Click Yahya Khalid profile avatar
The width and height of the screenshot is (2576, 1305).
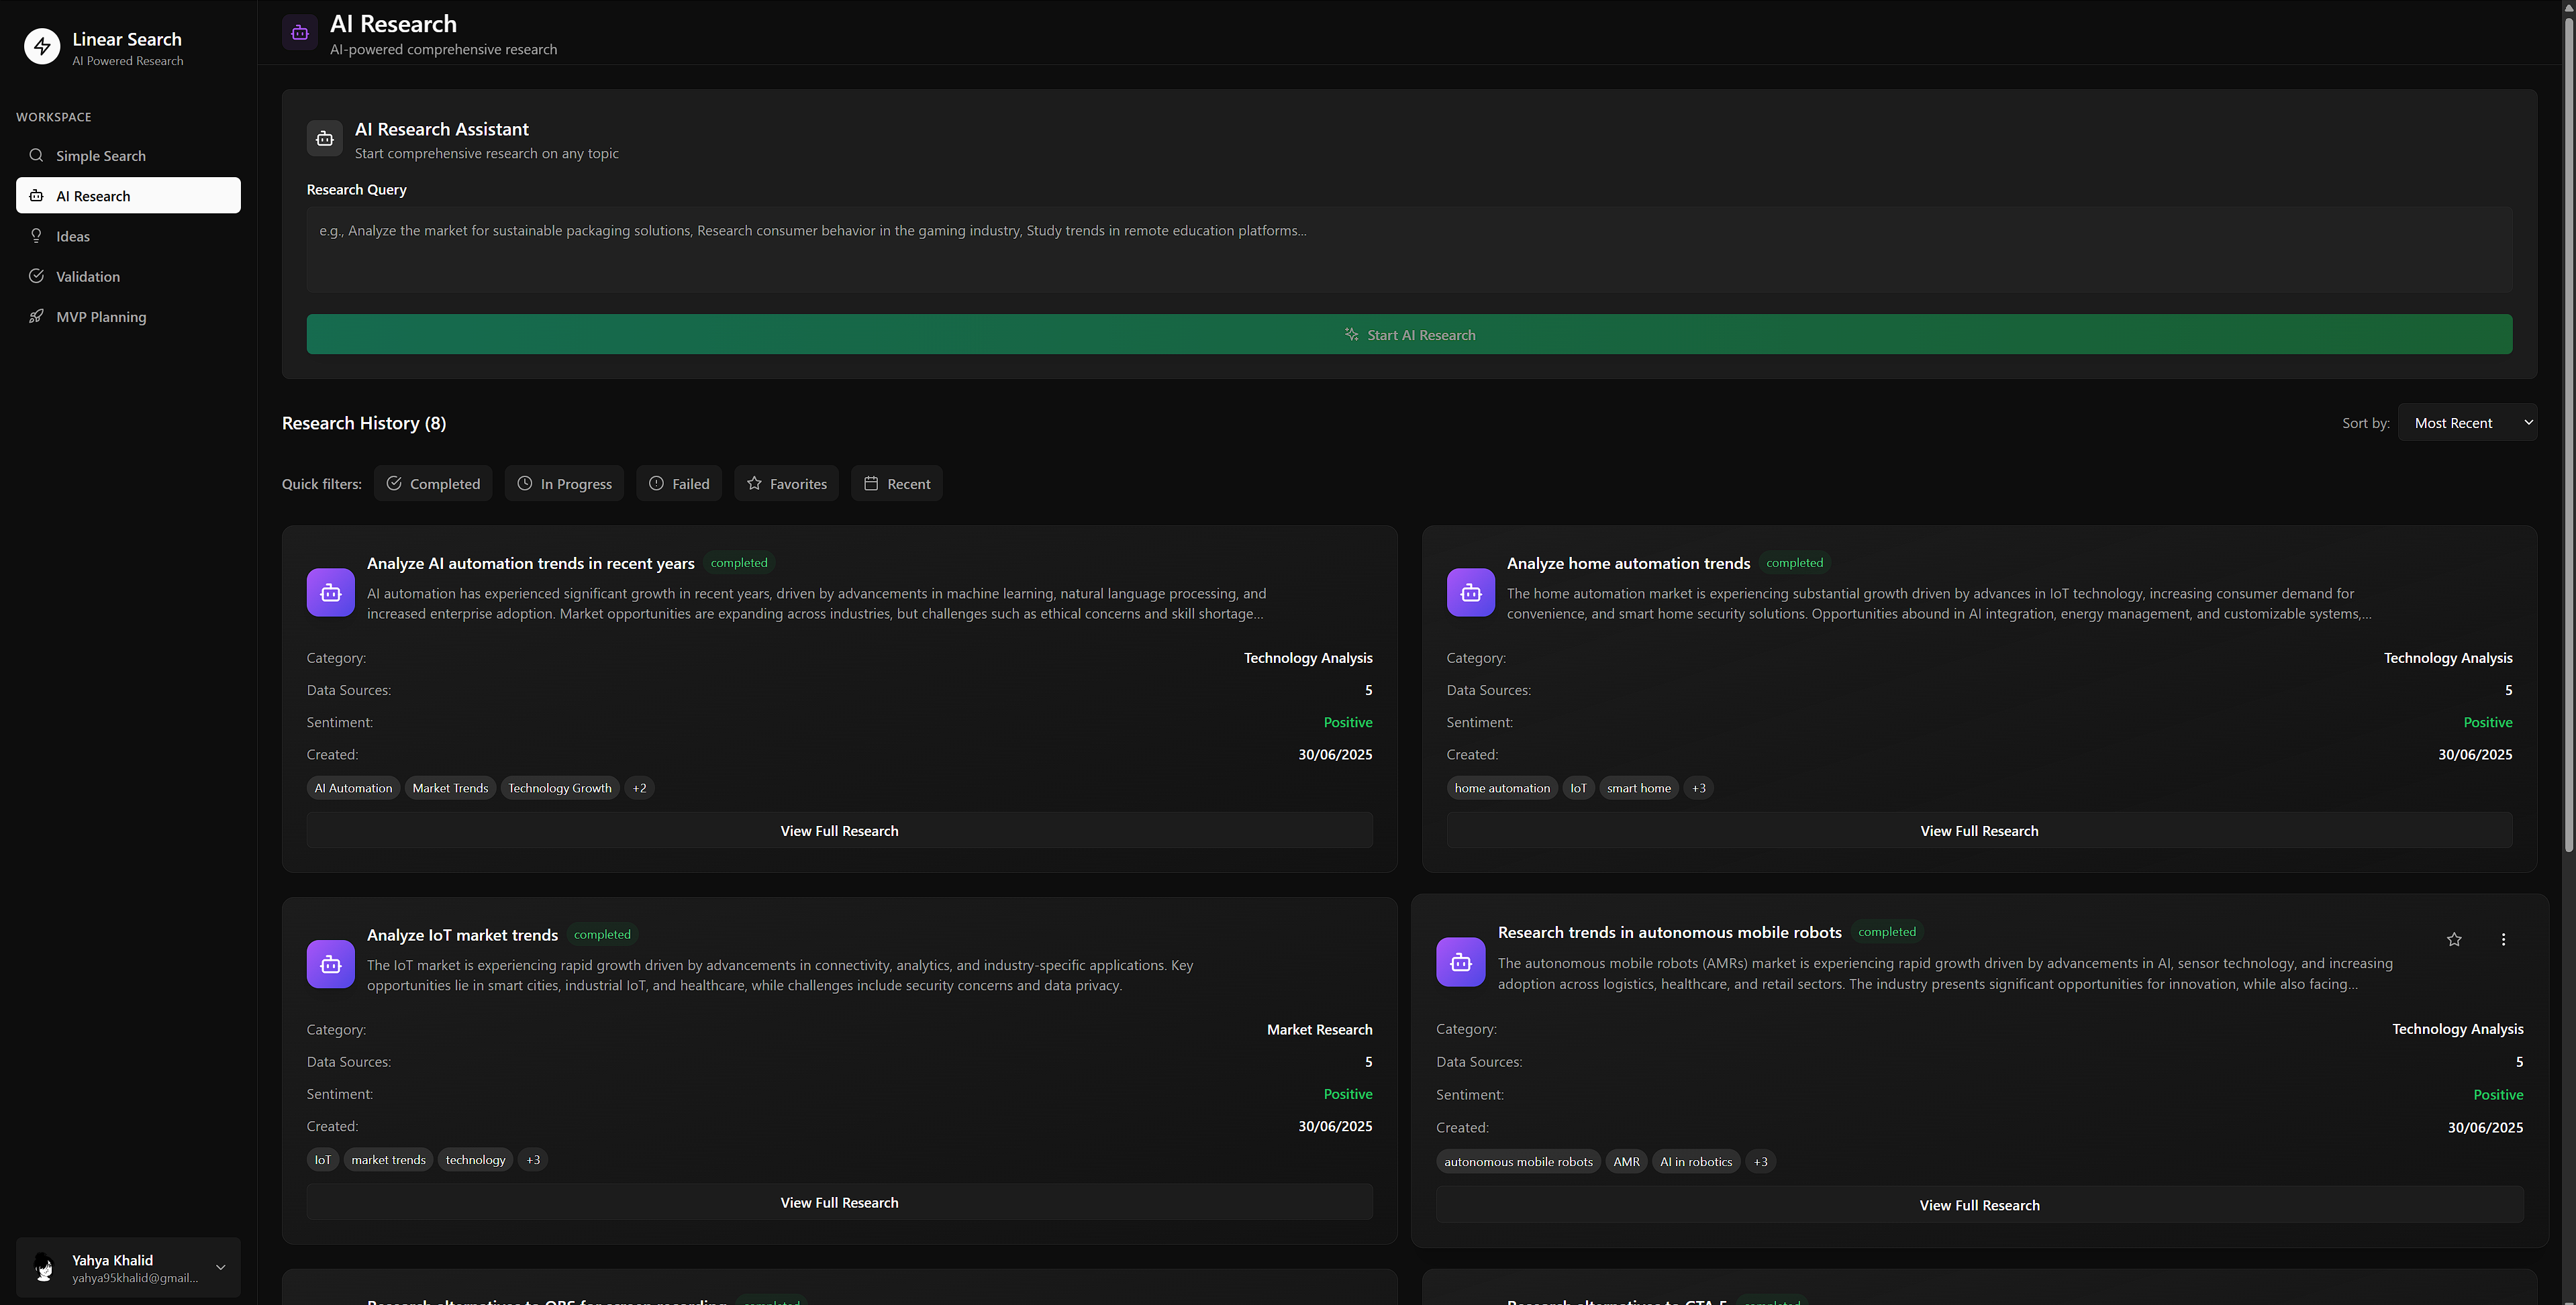click(x=44, y=1267)
